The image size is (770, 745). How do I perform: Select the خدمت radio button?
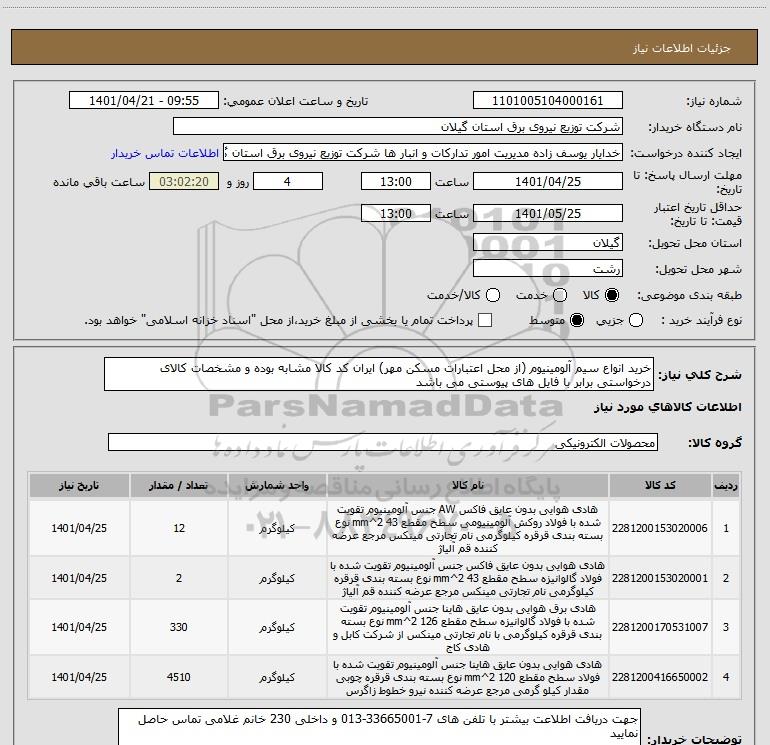560,295
